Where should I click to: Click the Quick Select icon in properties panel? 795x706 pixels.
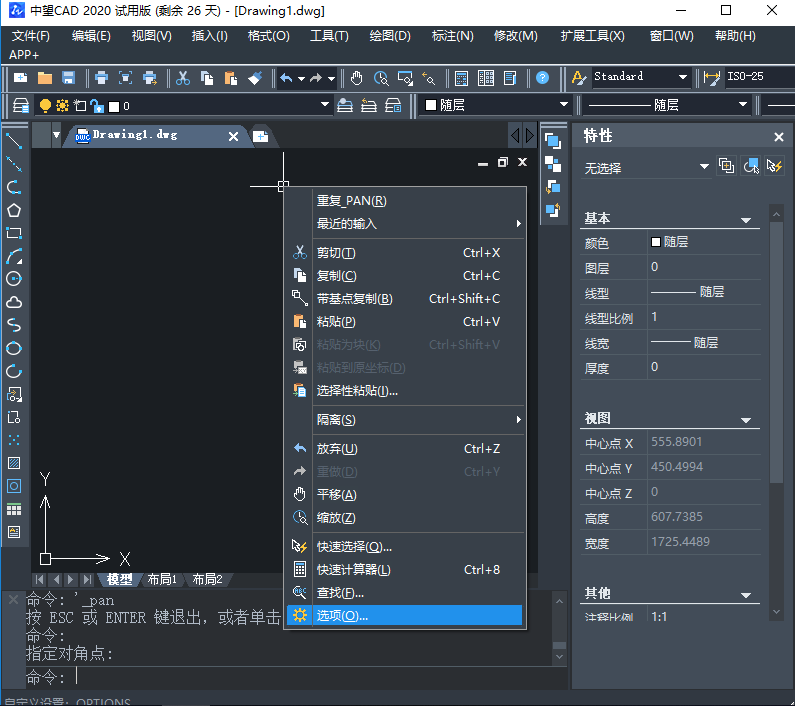click(x=774, y=166)
